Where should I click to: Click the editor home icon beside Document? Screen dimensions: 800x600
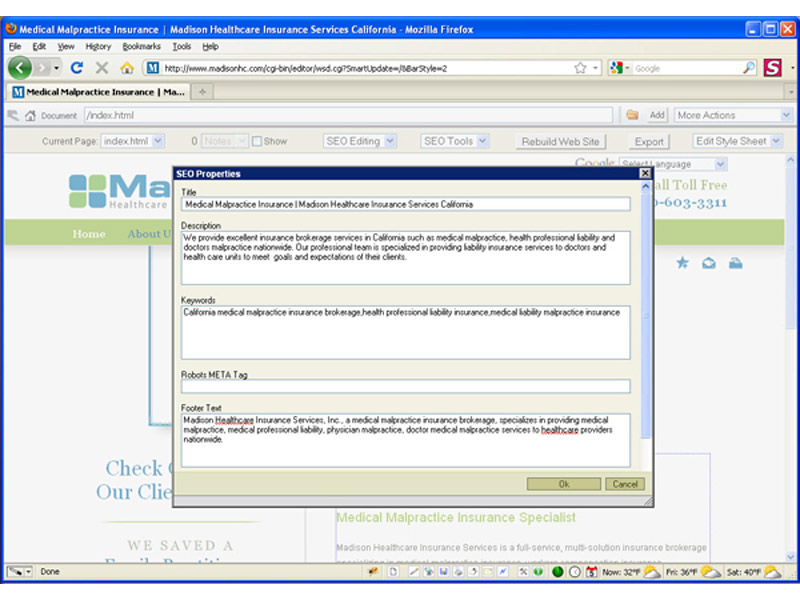pyautogui.click(x=30, y=115)
